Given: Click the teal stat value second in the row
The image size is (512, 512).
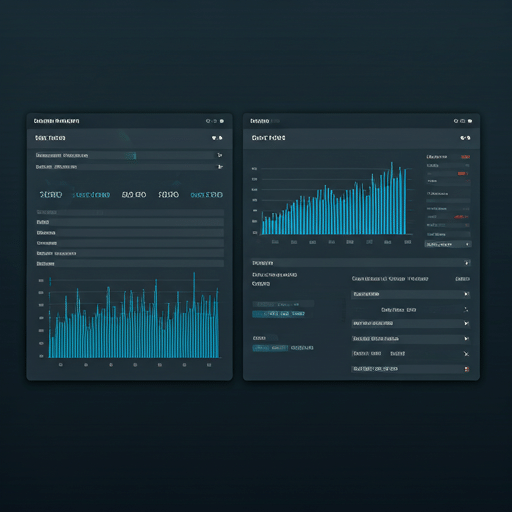Looking at the screenshot, I should point(91,195).
